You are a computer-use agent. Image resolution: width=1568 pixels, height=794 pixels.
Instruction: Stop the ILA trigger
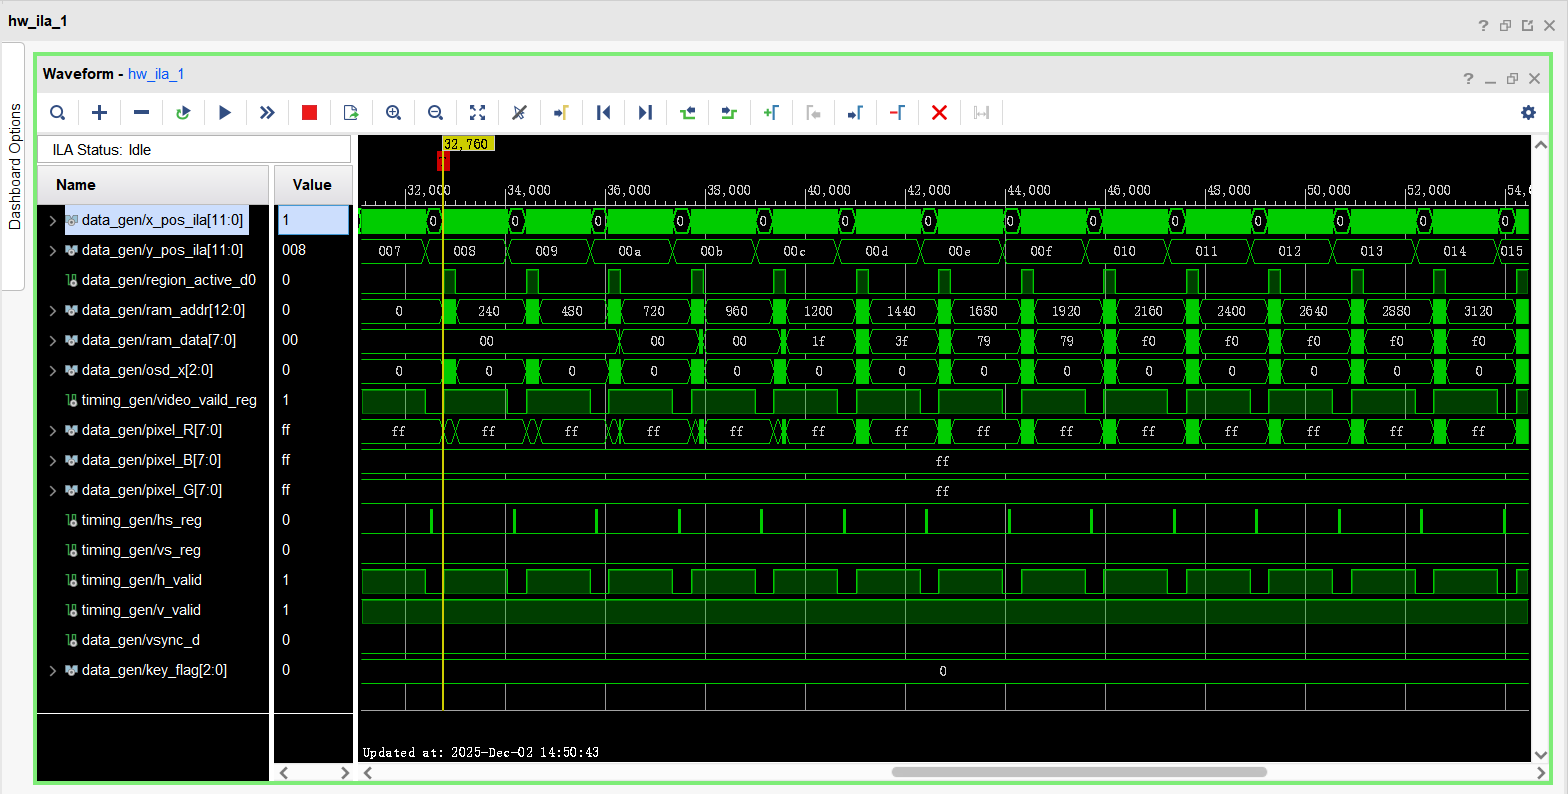(309, 113)
